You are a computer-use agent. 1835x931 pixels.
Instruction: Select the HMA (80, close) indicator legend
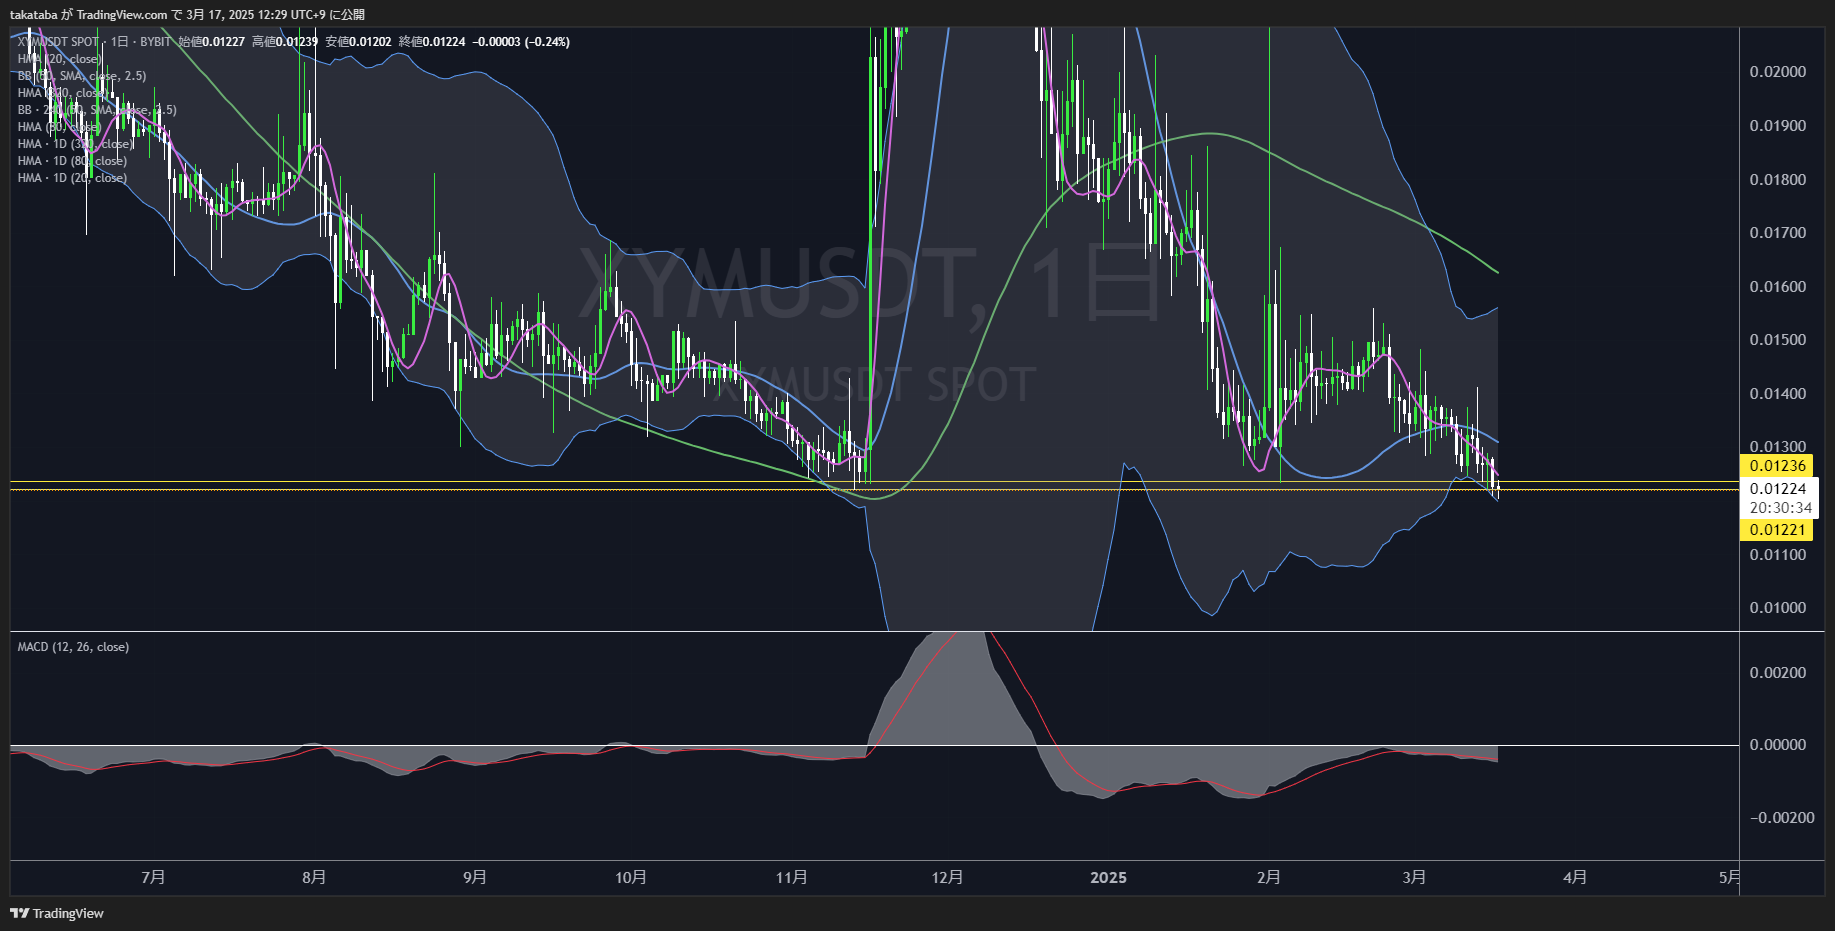click(x=59, y=127)
